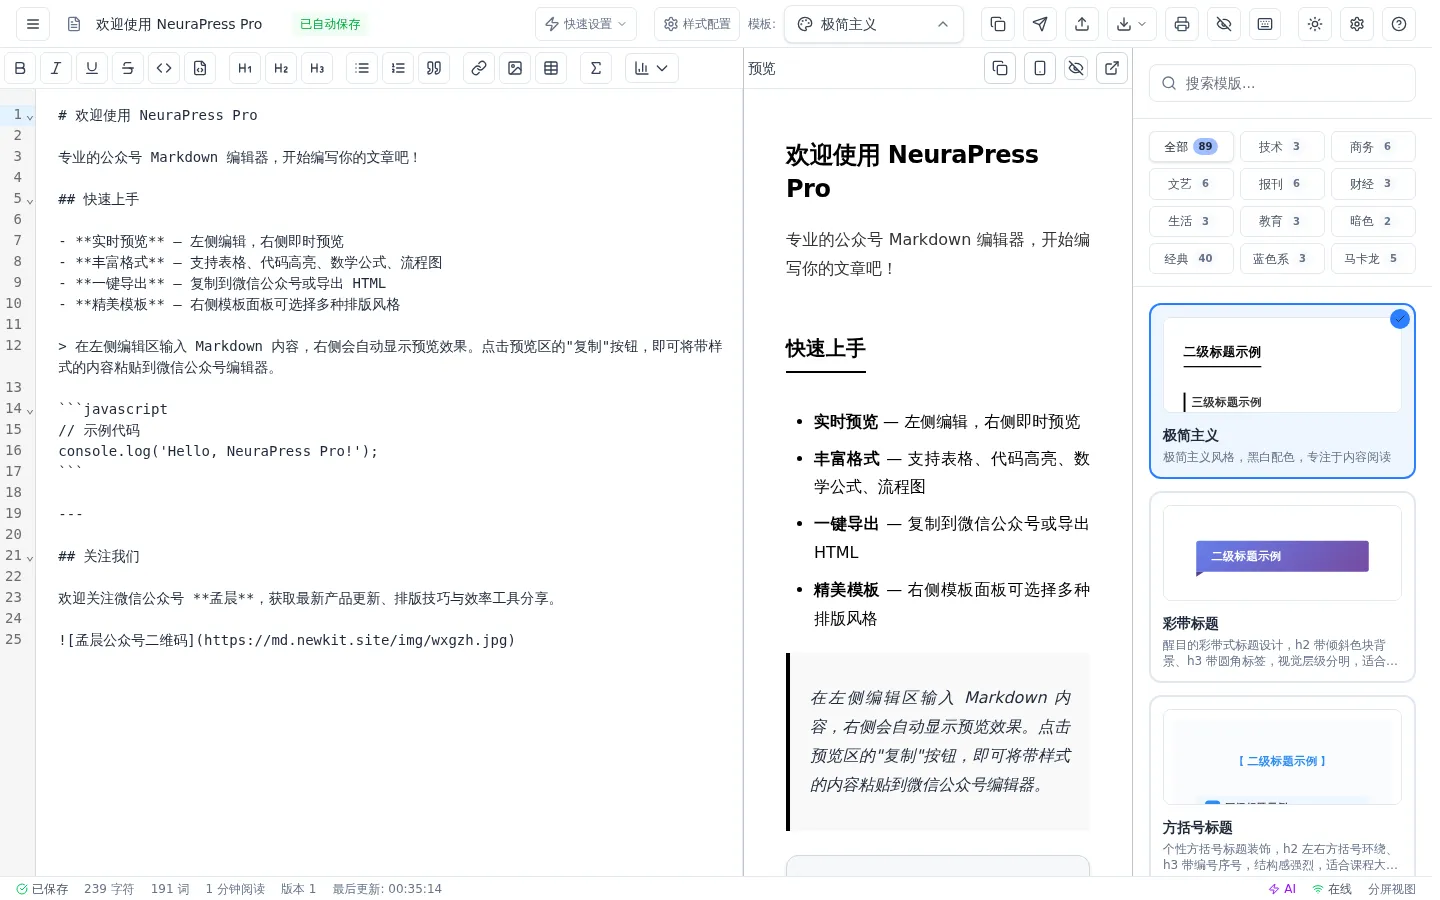Viewport: 1440px width, 900px height.
Task: Click the 样式配置 button
Action: [x=697, y=24]
